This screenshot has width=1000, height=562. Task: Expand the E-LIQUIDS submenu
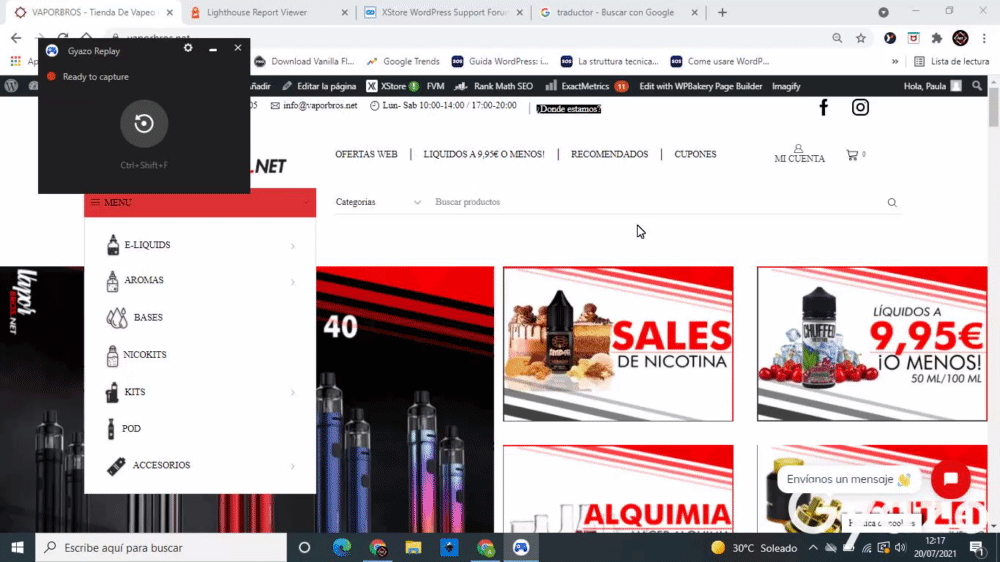(x=293, y=246)
